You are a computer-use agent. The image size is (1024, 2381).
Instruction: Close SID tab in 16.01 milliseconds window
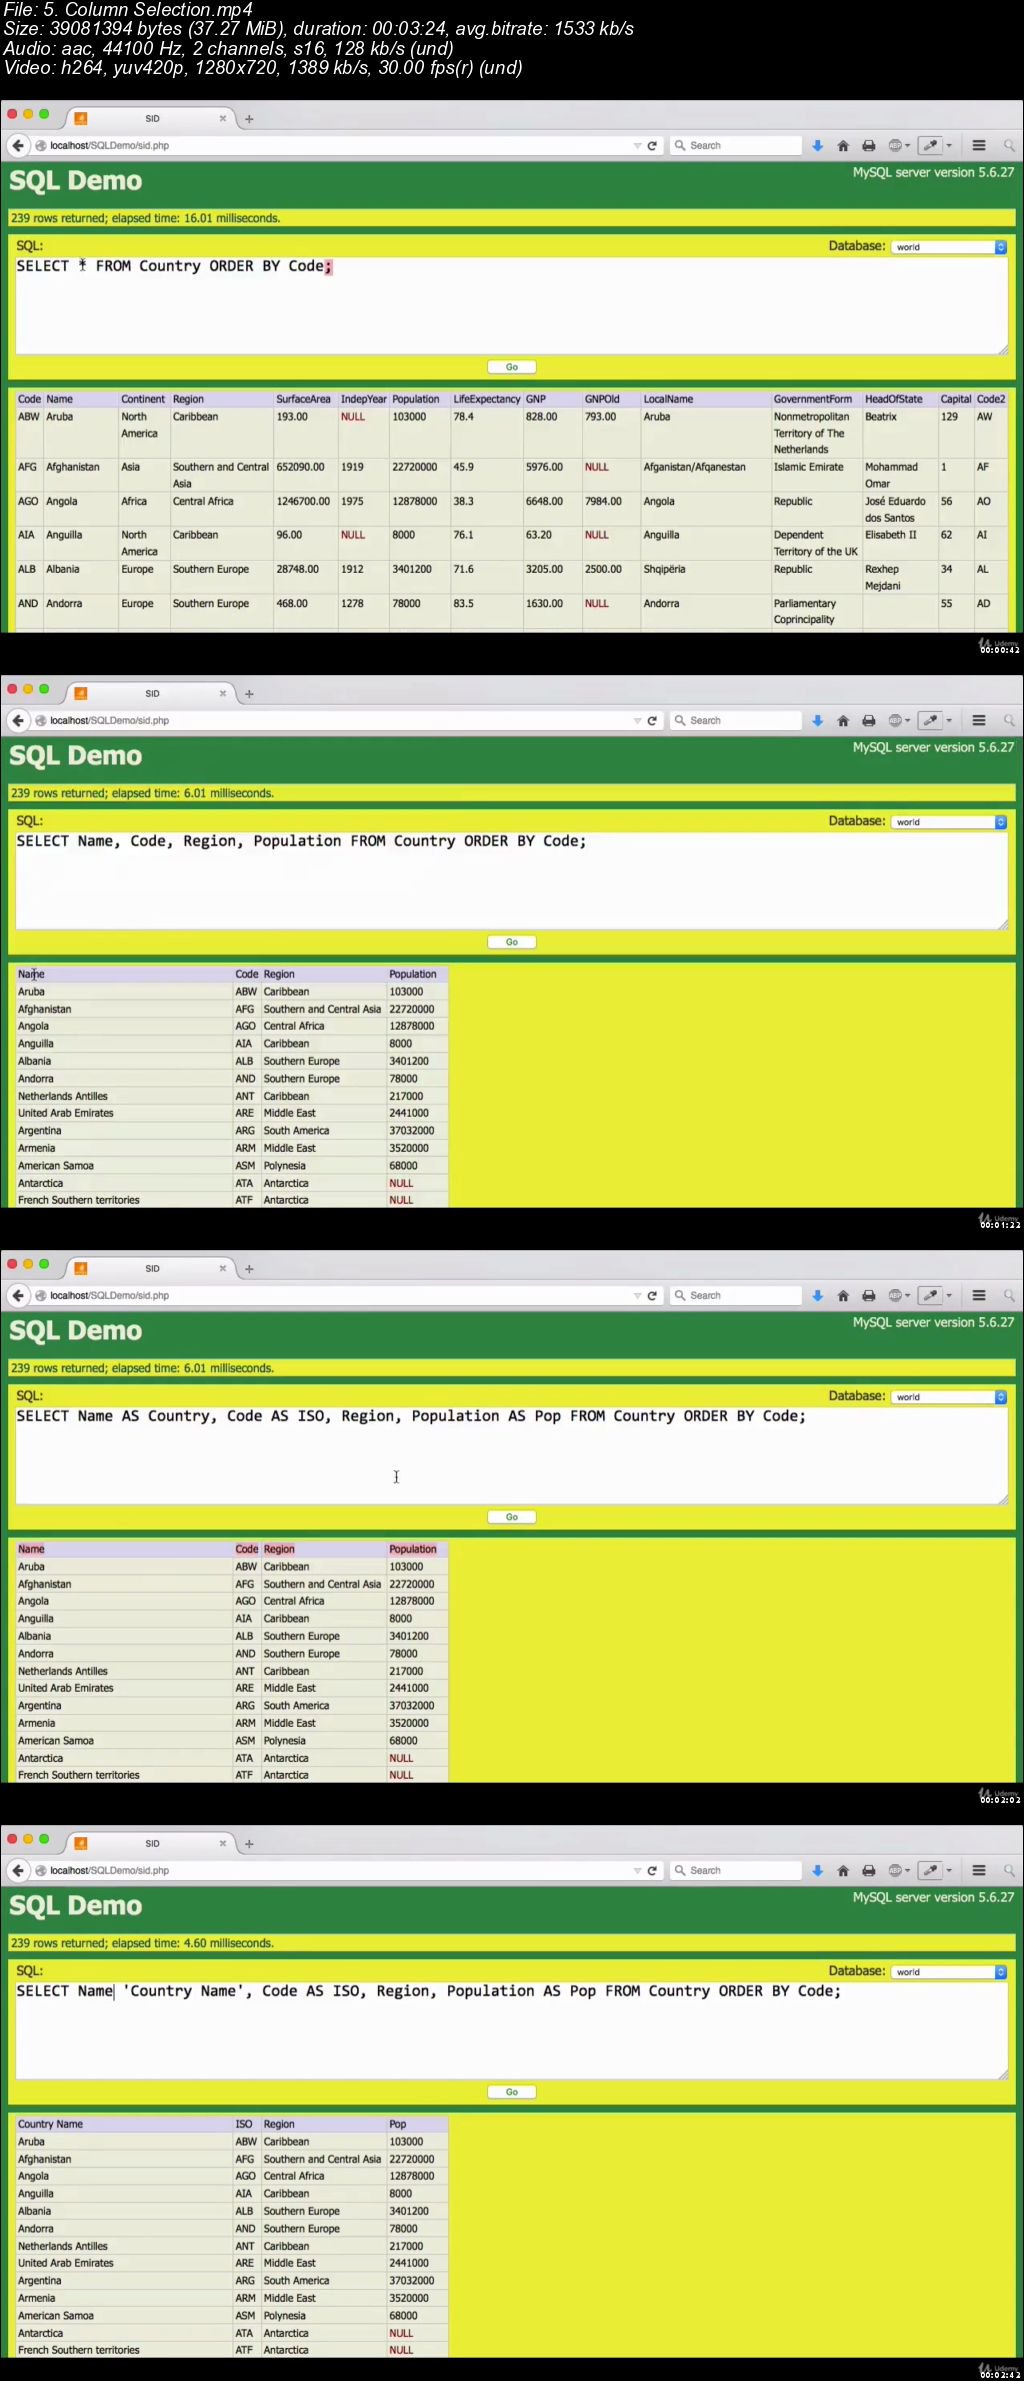pyautogui.click(x=223, y=118)
